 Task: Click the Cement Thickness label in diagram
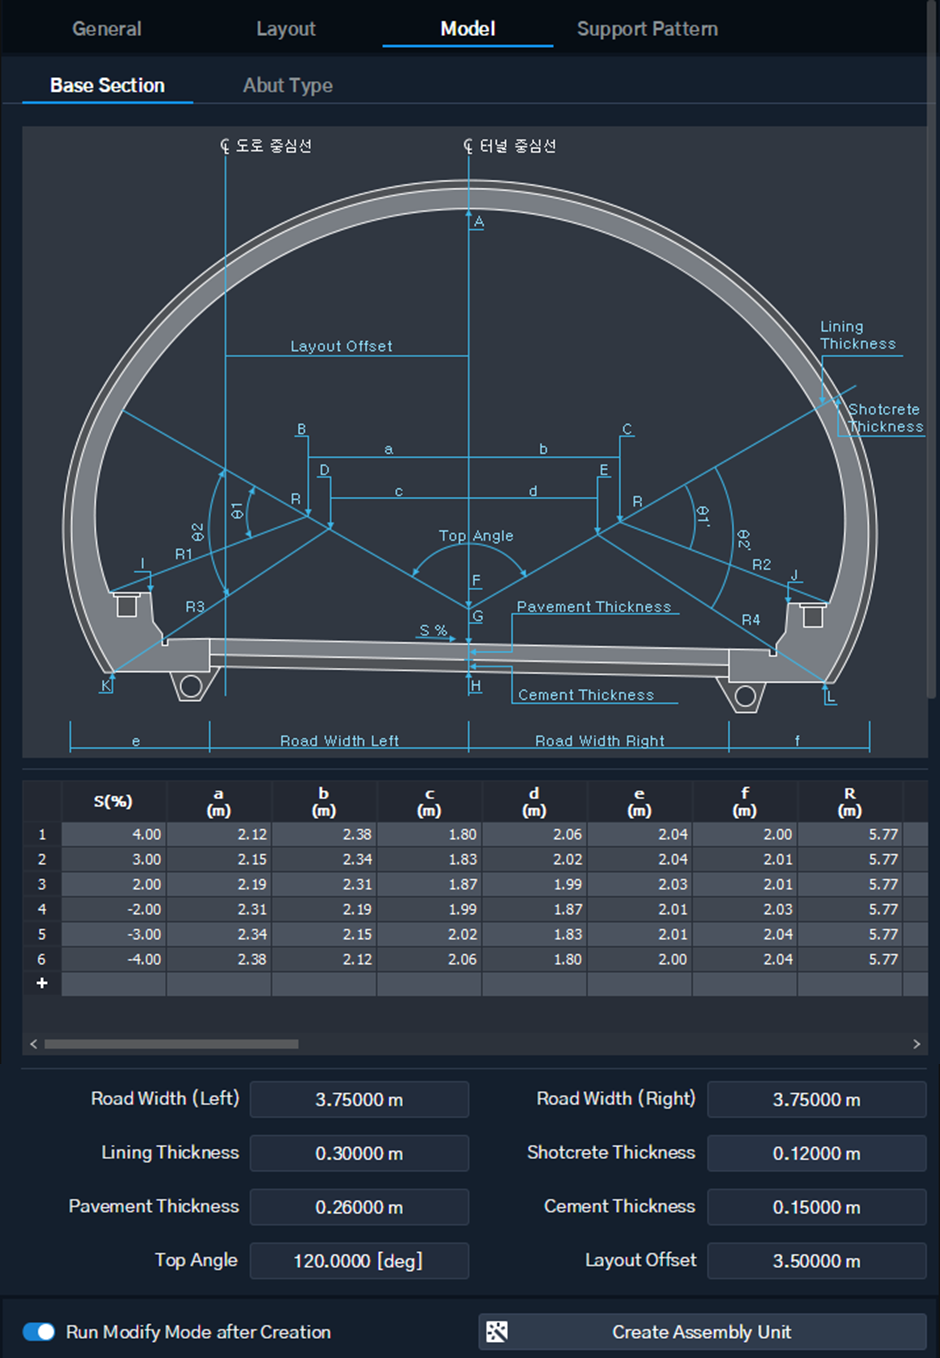[x=586, y=695]
